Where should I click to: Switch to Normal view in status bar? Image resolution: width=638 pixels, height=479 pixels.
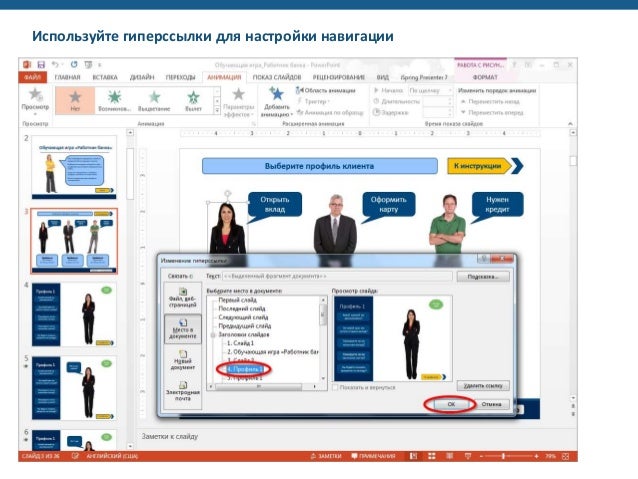tap(413, 456)
